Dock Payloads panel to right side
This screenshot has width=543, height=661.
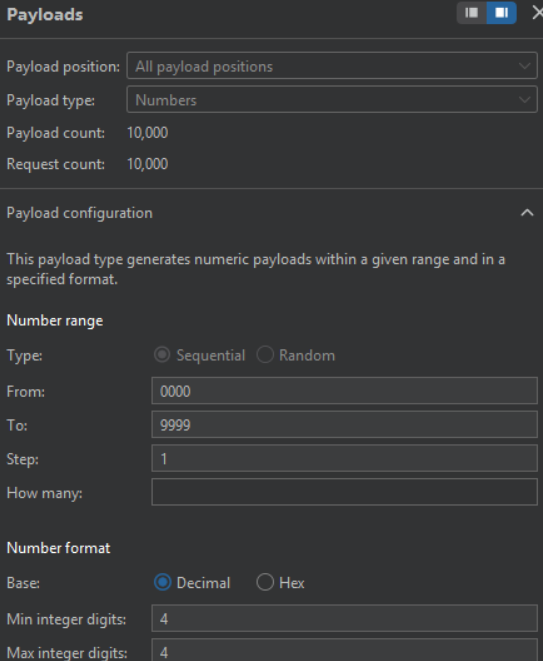tap(501, 13)
